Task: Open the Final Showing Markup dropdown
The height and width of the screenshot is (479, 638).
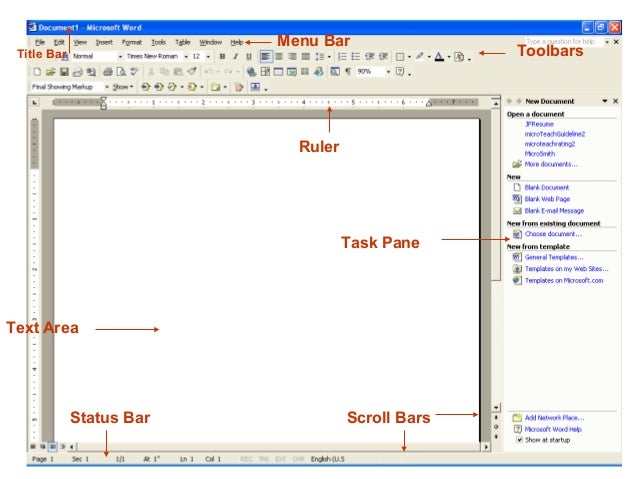Action: [x=107, y=87]
